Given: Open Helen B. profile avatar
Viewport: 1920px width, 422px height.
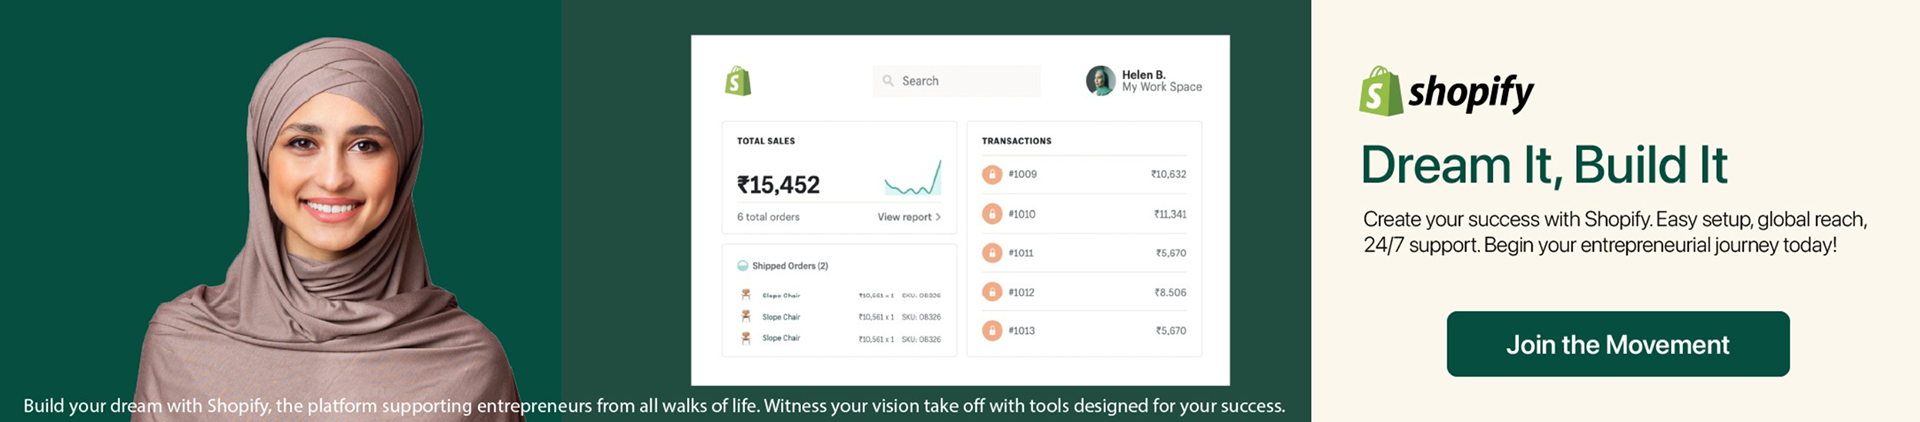Looking at the screenshot, I should pos(1100,81).
